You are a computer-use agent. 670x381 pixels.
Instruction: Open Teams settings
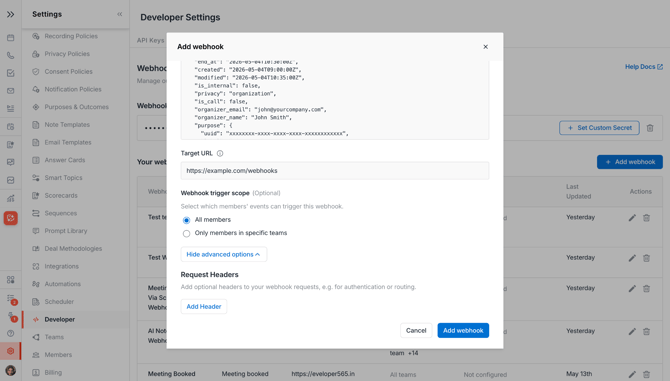[54, 337]
